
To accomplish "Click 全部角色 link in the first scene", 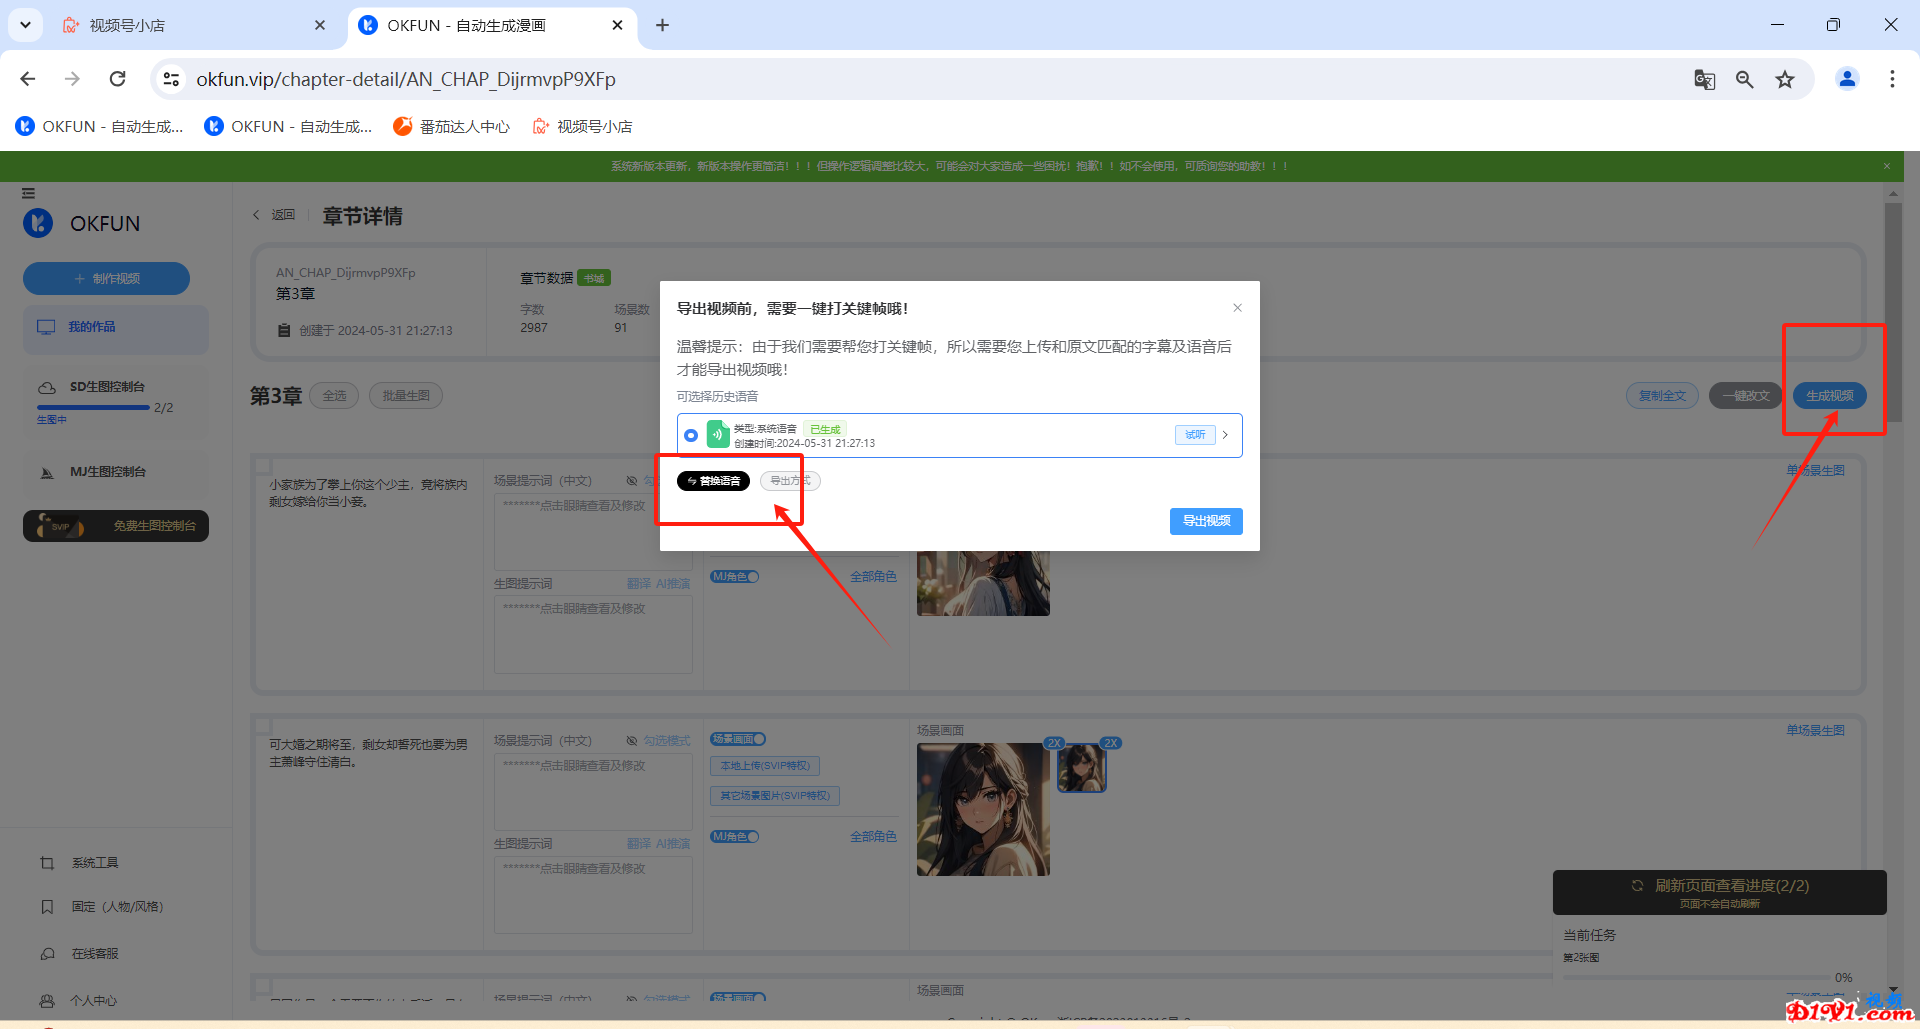I will pyautogui.click(x=873, y=577).
